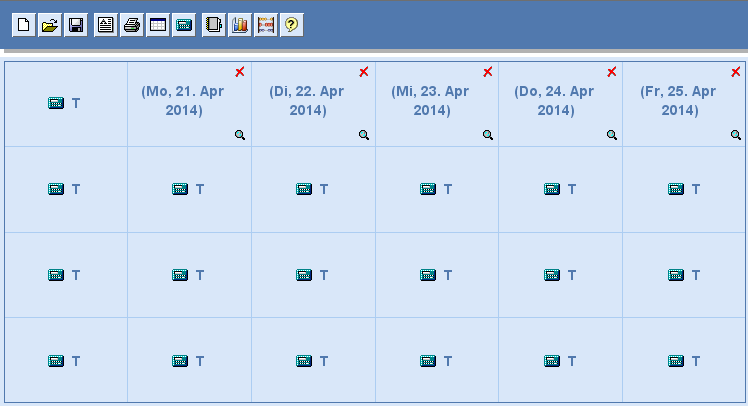Select the (Mi, 23. Apr 2014) header text
748x406 pixels.
(430, 101)
